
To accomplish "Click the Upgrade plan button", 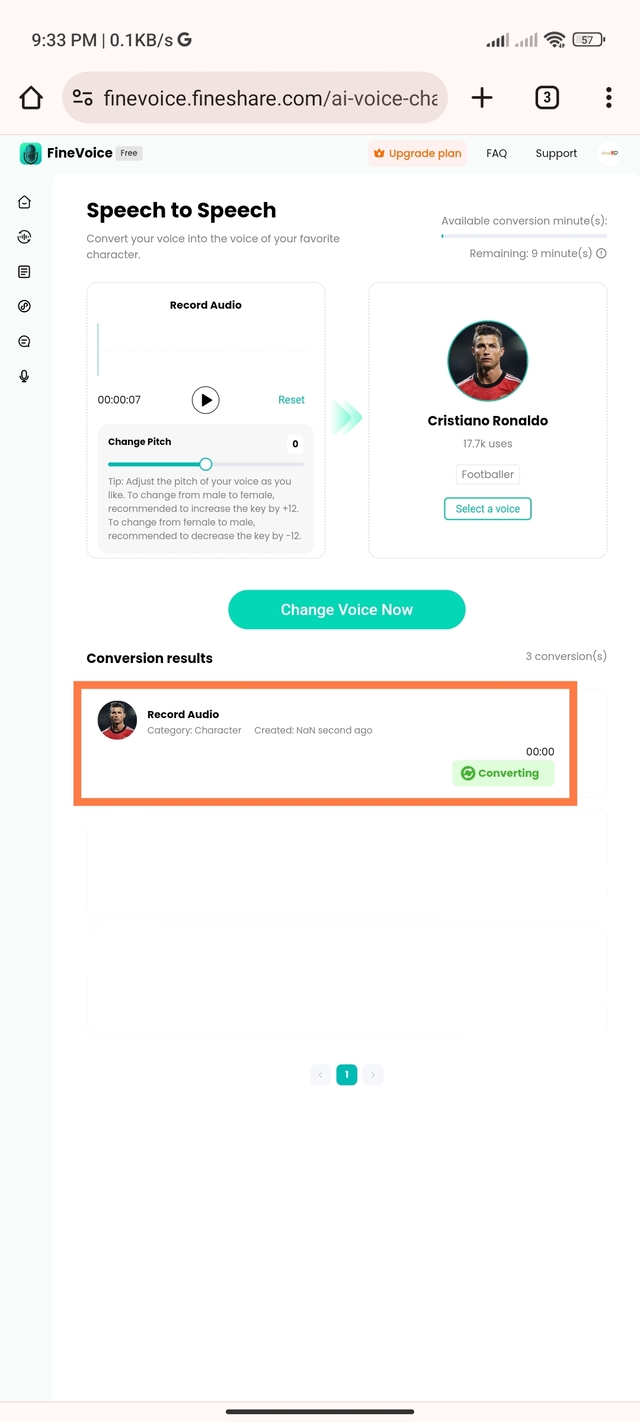I will click(417, 154).
